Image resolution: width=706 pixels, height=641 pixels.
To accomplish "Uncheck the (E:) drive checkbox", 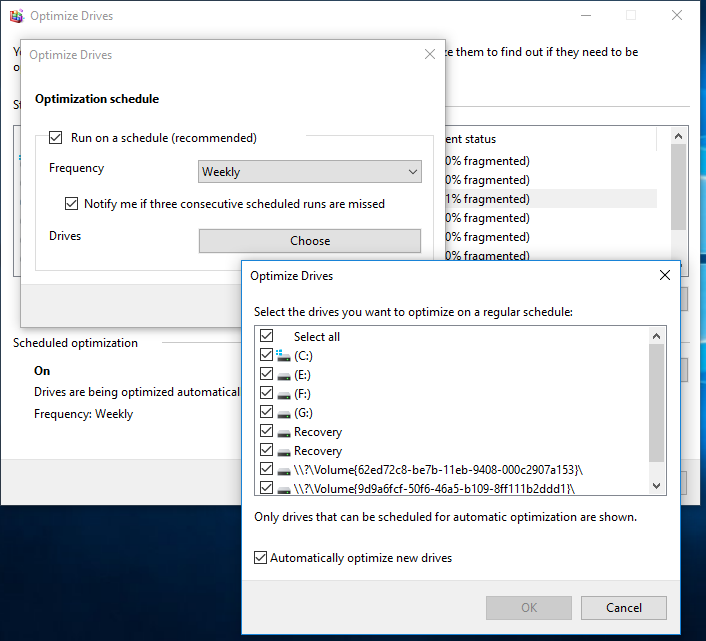I will 267,374.
